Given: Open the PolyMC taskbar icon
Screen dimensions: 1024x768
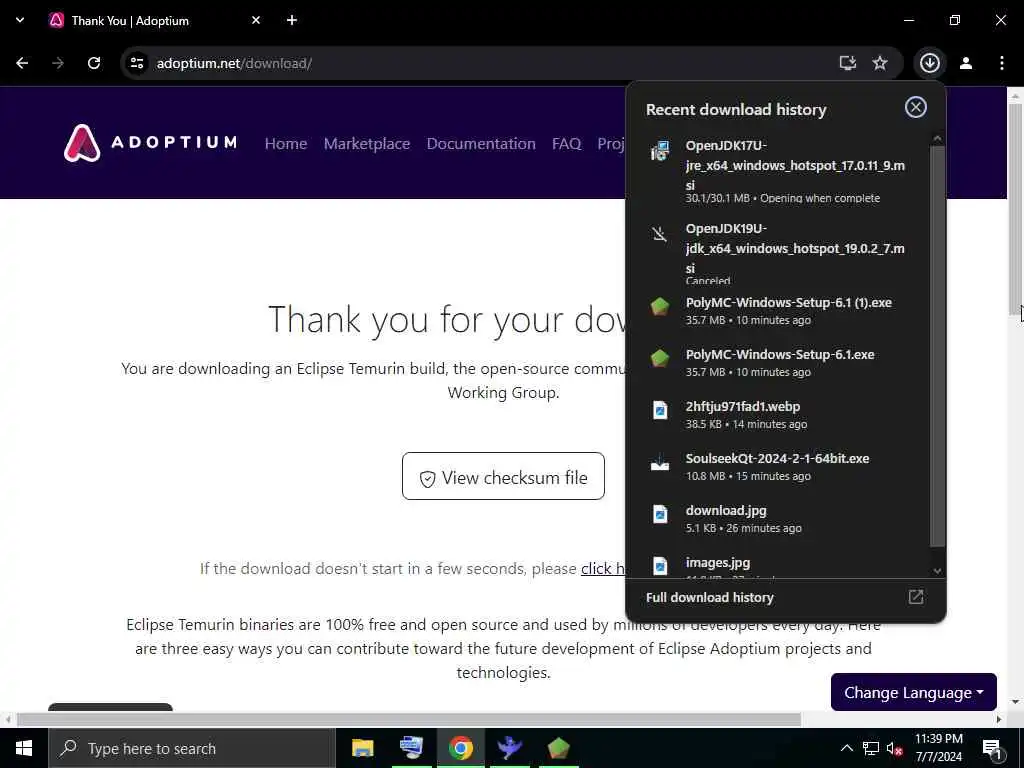Looking at the screenshot, I should click(558, 748).
